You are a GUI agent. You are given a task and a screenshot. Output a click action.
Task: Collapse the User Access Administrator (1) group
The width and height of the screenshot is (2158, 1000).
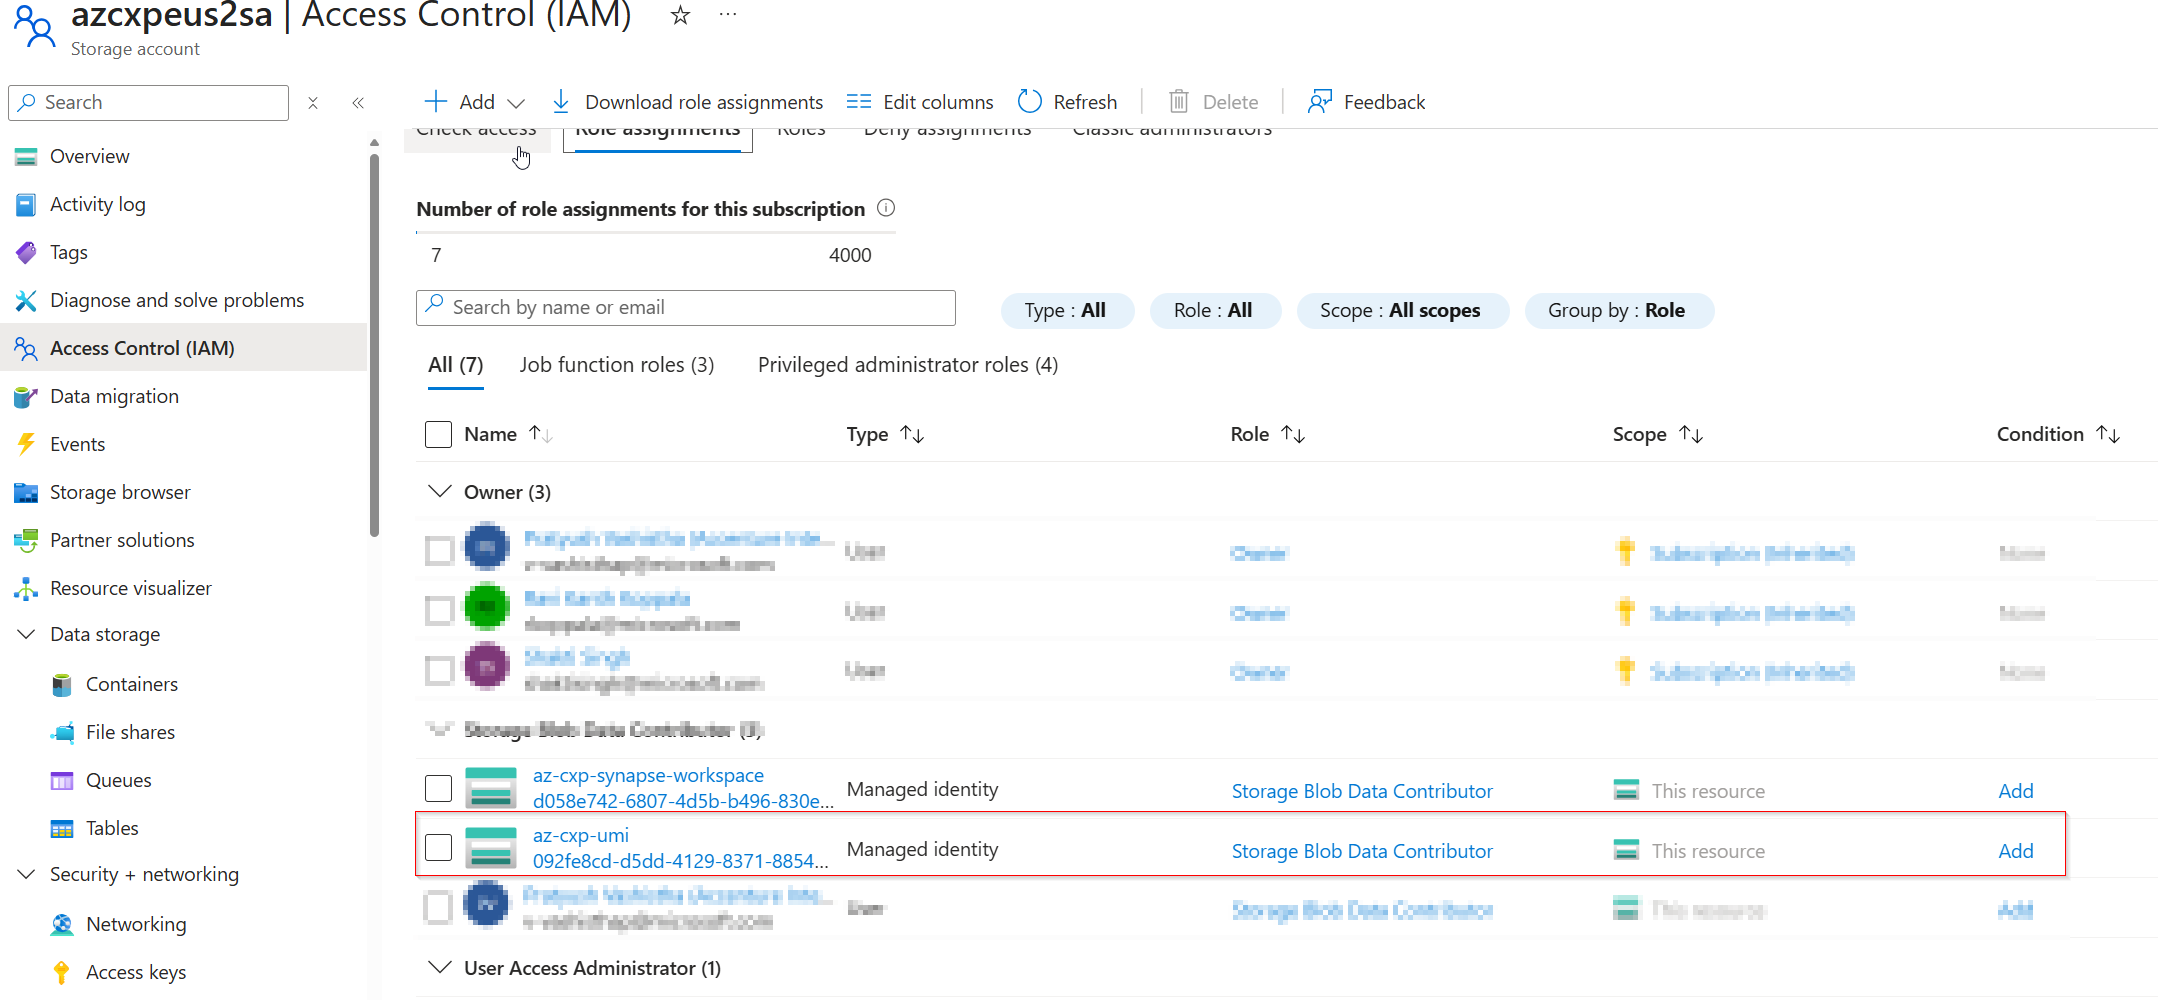click(x=439, y=967)
